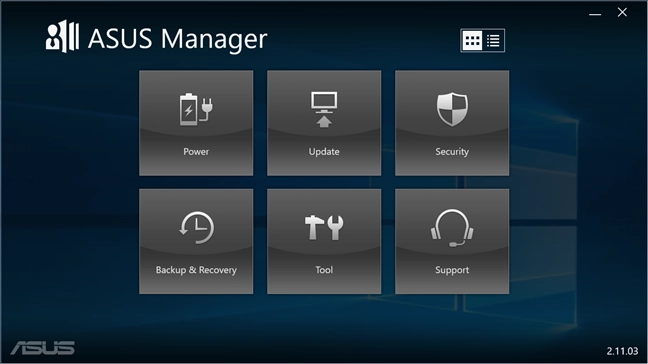Open the Tool tile
Image resolution: width=648 pixels, height=364 pixels.
pyautogui.click(x=324, y=241)
